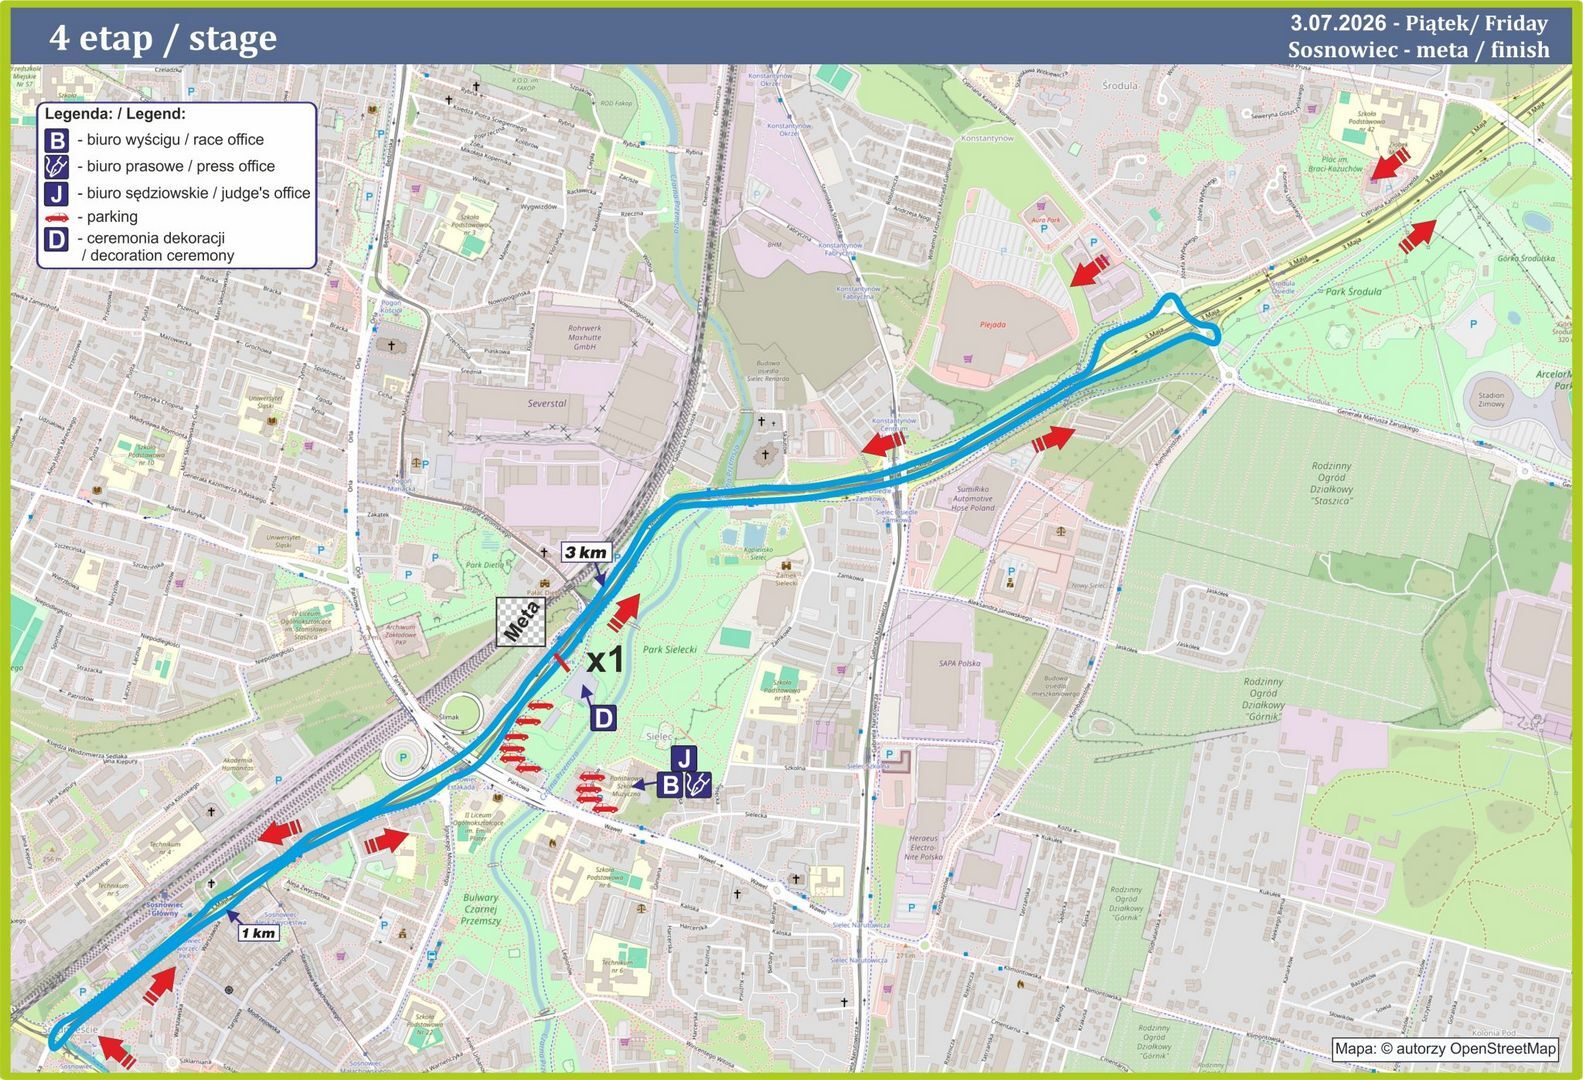This screenshot has height=1080, width=1583.
Task: Select the 3 km distance marker
Action: pyautogui.click(x=585, y=553)
